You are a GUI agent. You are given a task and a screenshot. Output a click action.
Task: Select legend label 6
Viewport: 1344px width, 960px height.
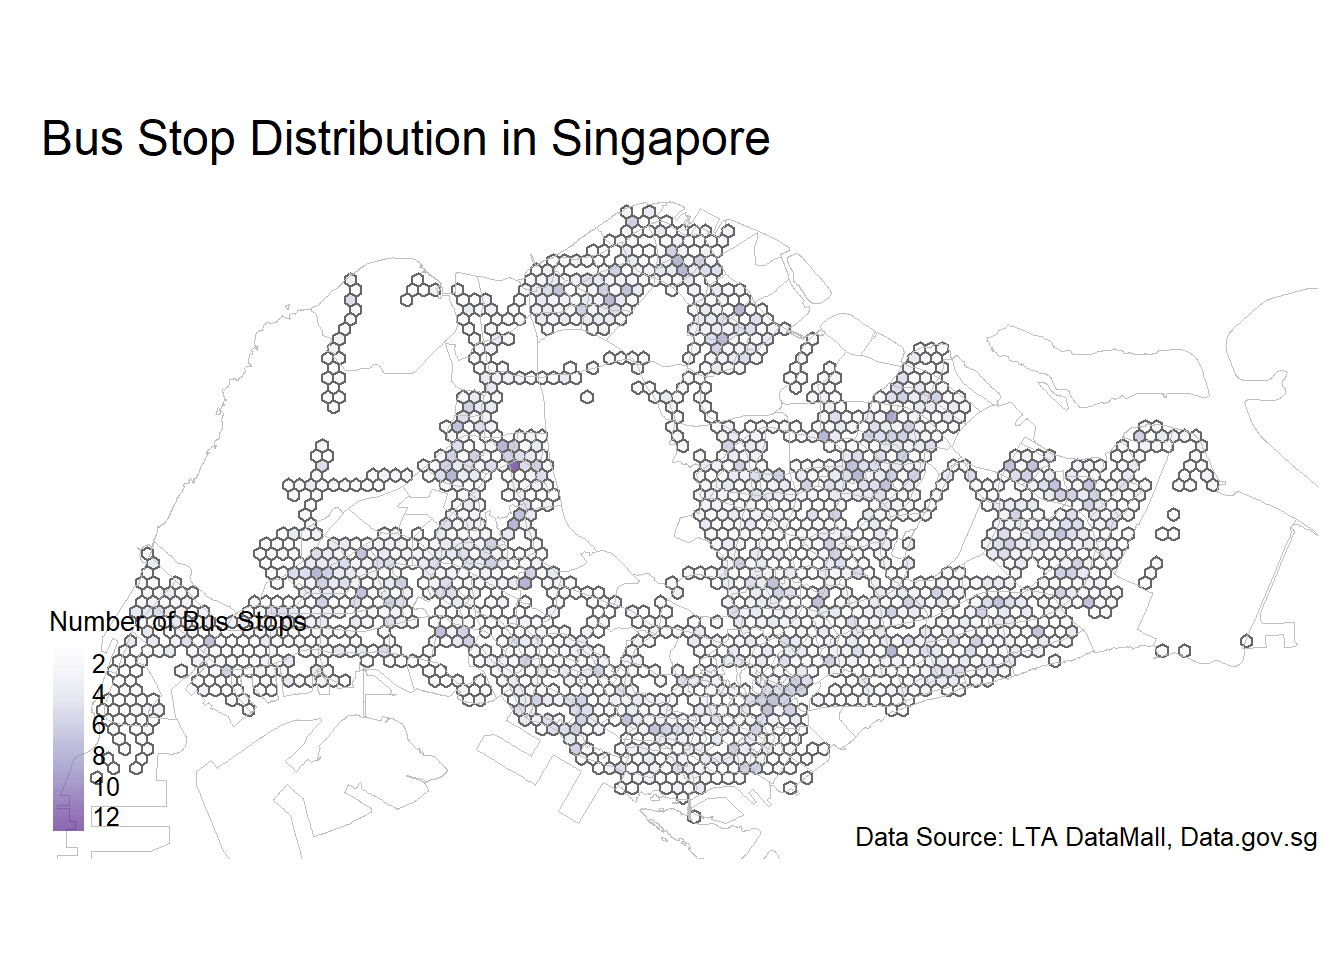click(98, 725)
